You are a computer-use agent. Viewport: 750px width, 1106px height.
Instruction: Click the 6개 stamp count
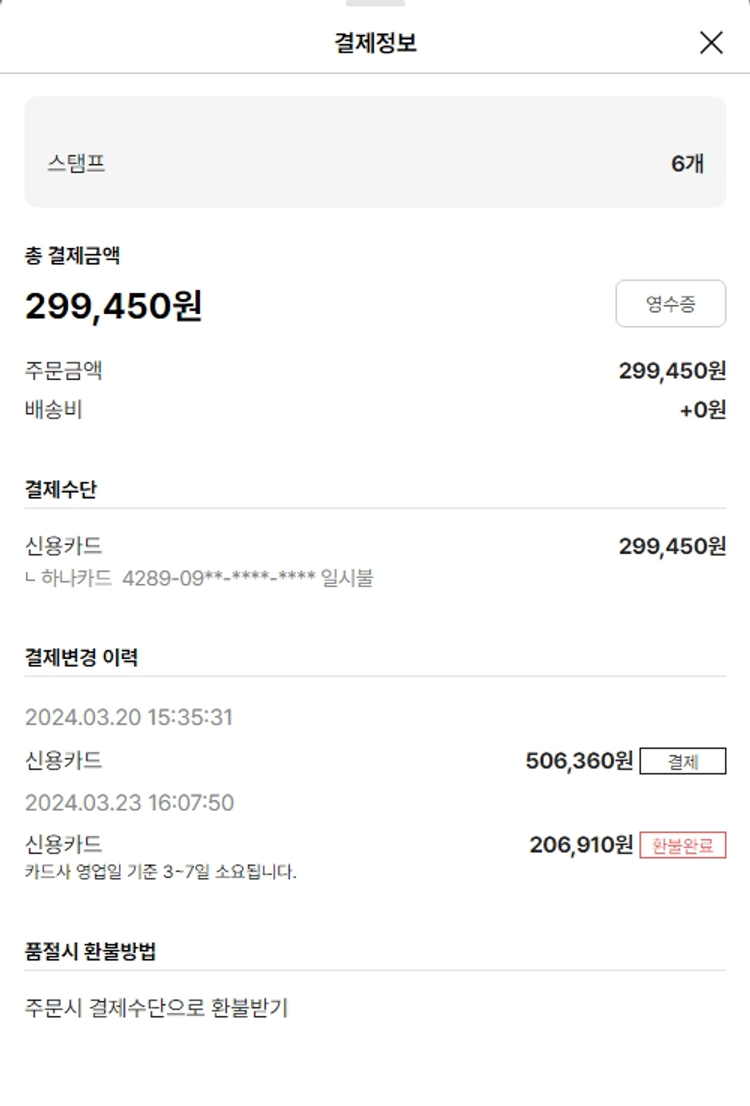click(x=687, y=164)
